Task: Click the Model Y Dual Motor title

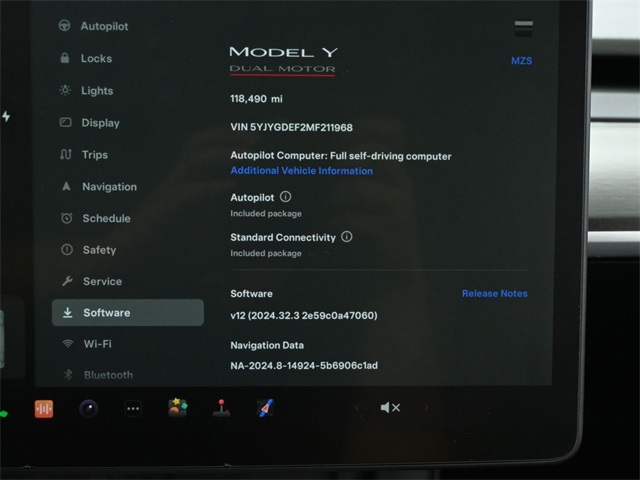Action: 283,60
